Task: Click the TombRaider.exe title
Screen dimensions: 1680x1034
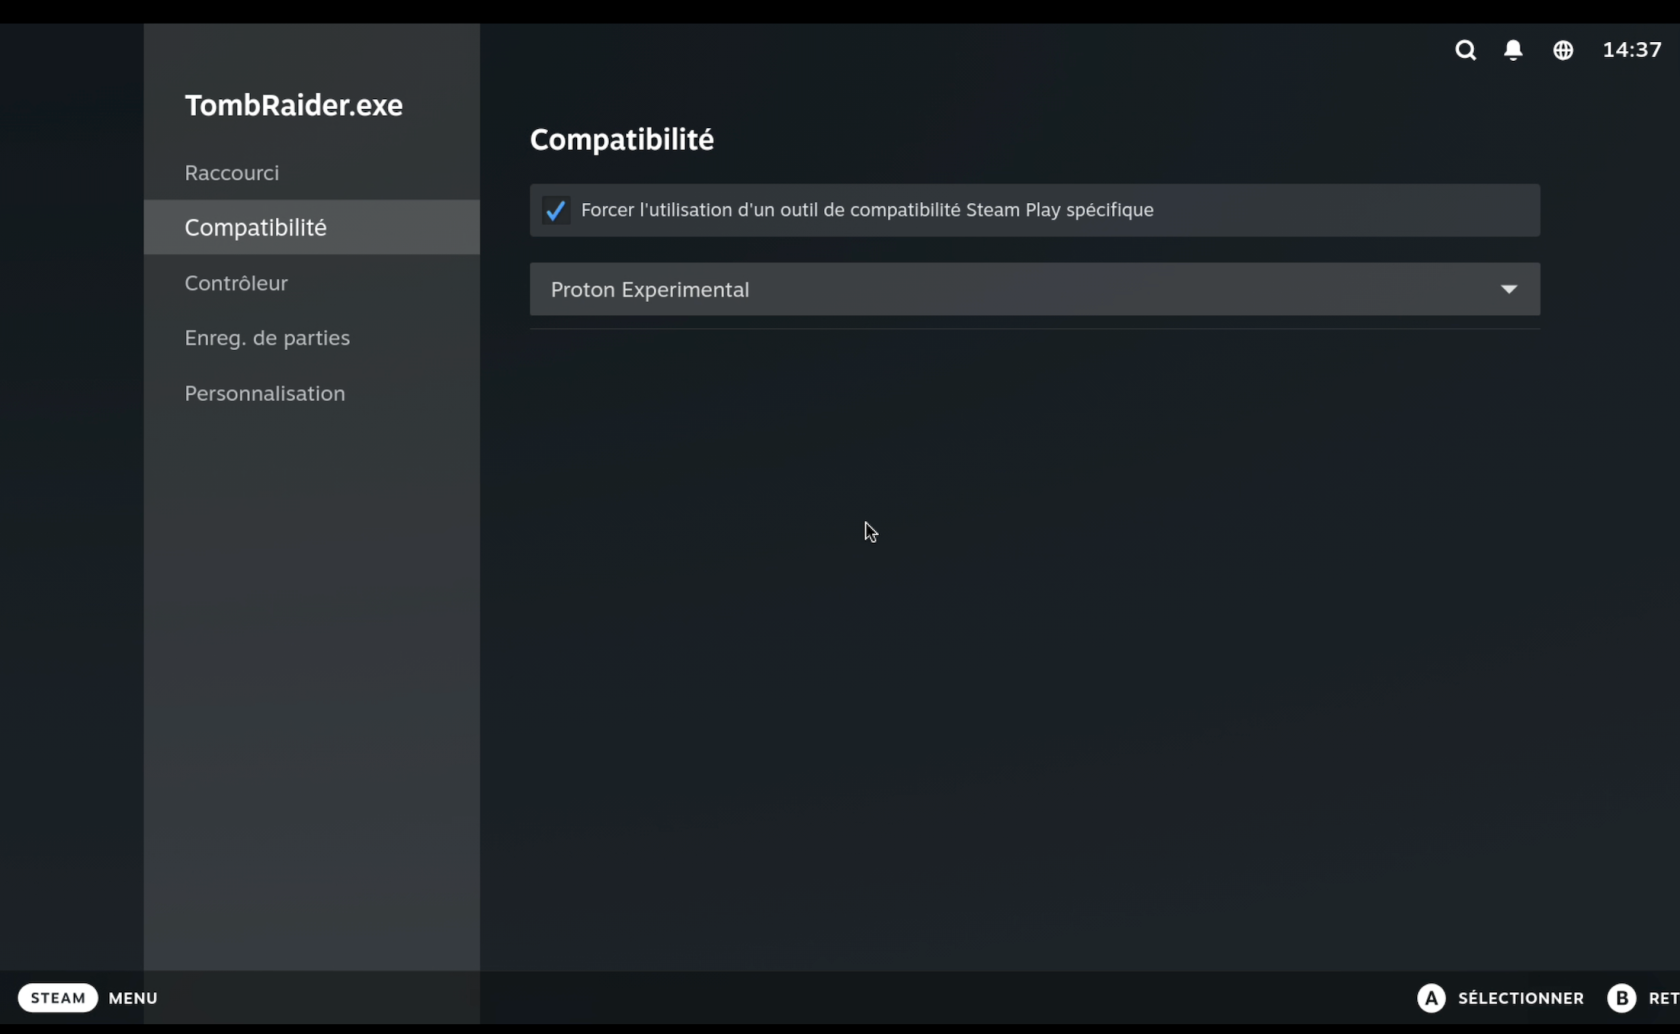Action: click(294, 105)
